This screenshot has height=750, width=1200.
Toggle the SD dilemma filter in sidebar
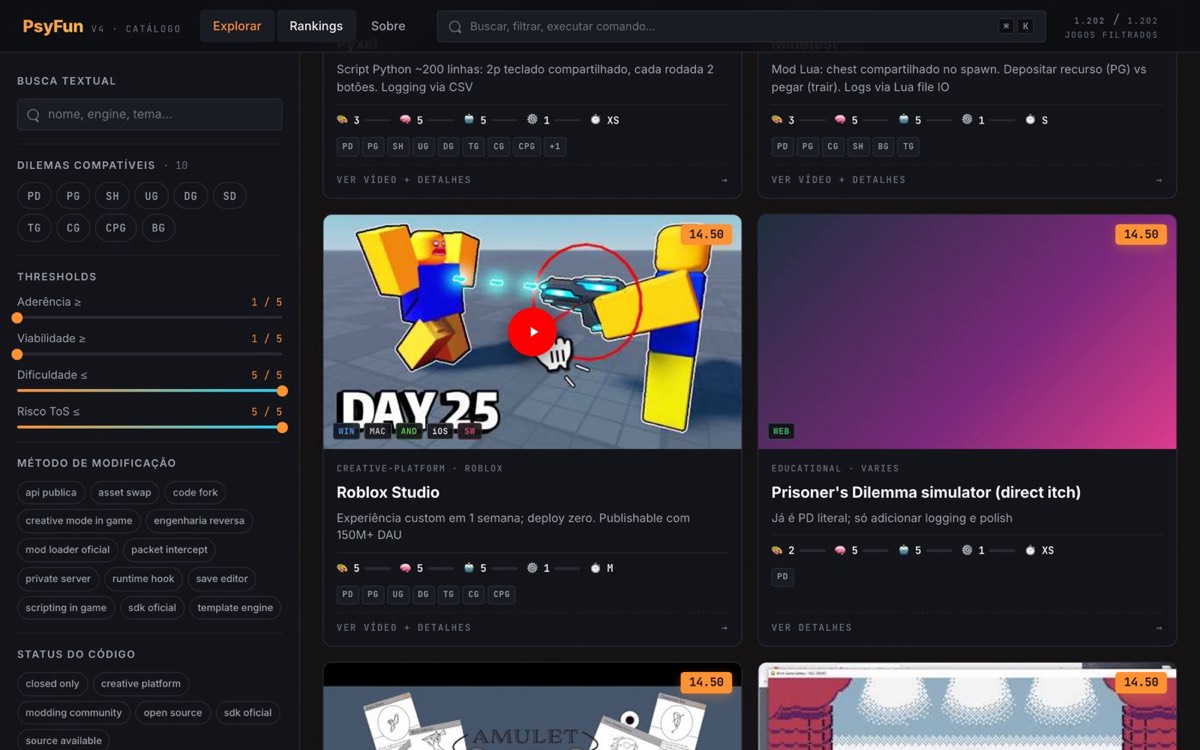[x=229, y=197]
